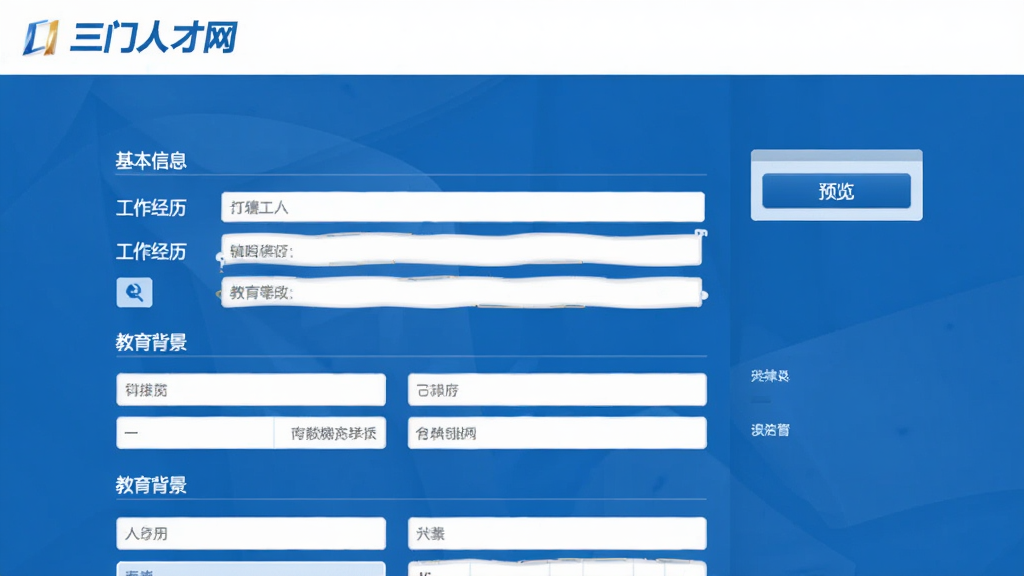
Task: Focus the 工作经历 field just below 基本信息
Action: point(462,207)
